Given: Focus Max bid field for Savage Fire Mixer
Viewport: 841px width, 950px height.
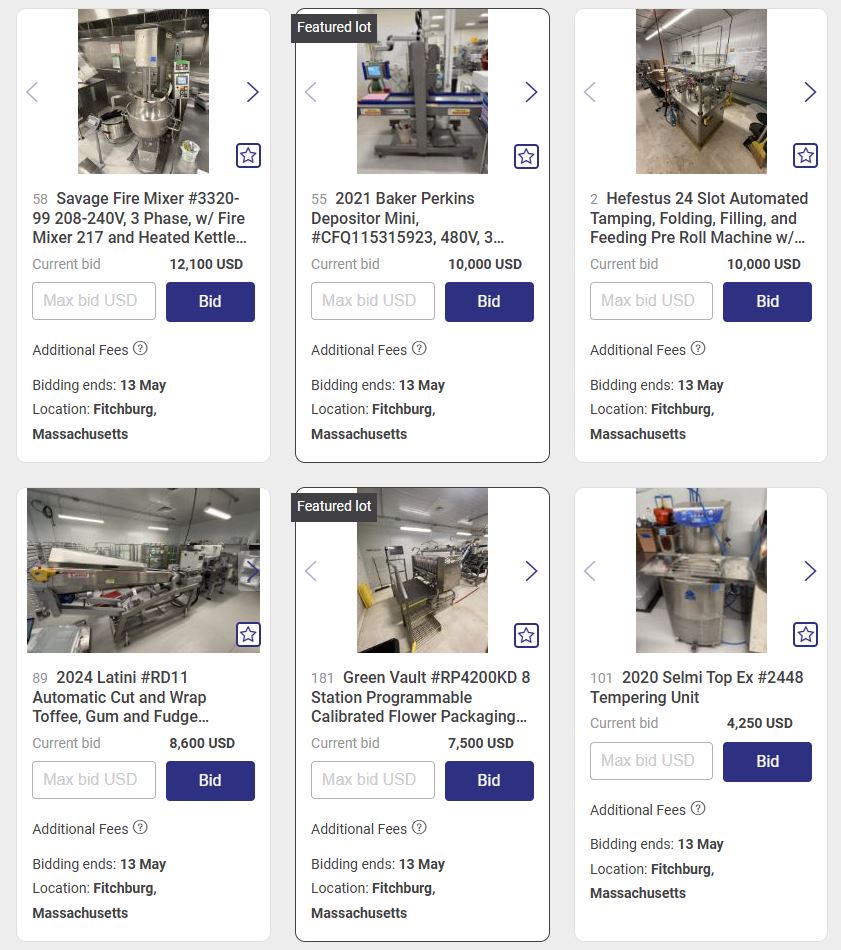Looking at the screenshot, I should click(x=94, y=301).
